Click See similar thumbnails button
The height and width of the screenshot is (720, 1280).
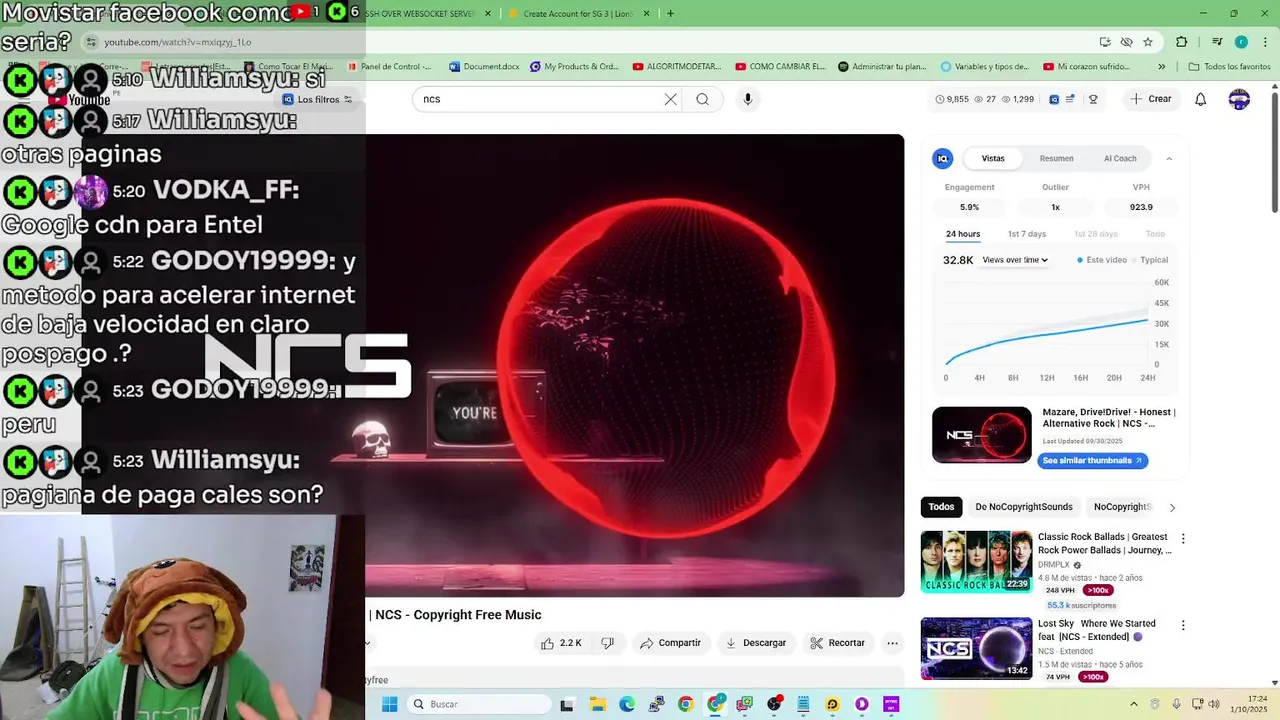click(x=1092, y=461)
